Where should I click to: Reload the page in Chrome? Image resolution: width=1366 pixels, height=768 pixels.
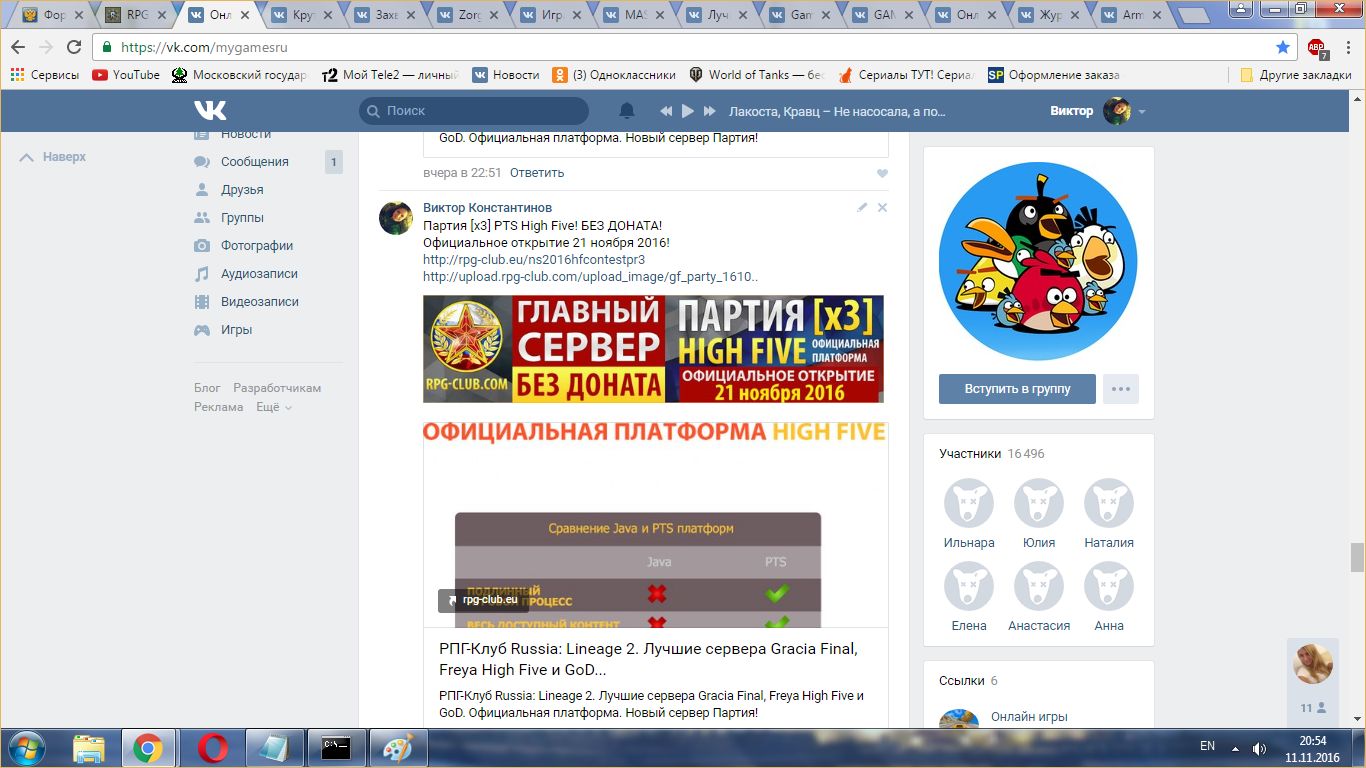[x=74, y=47]
